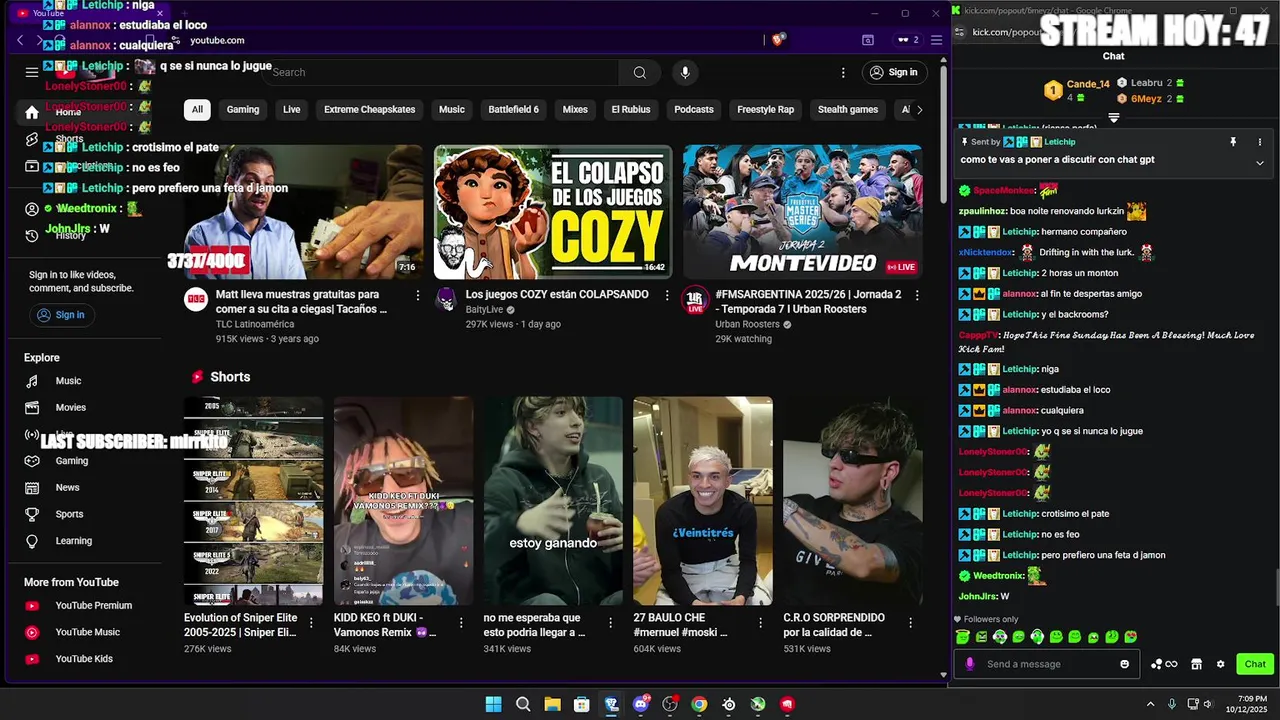1280x720 pixels.
Task: Collapse the Kick gift leaderboard handle
Action: coord(1113,118)
